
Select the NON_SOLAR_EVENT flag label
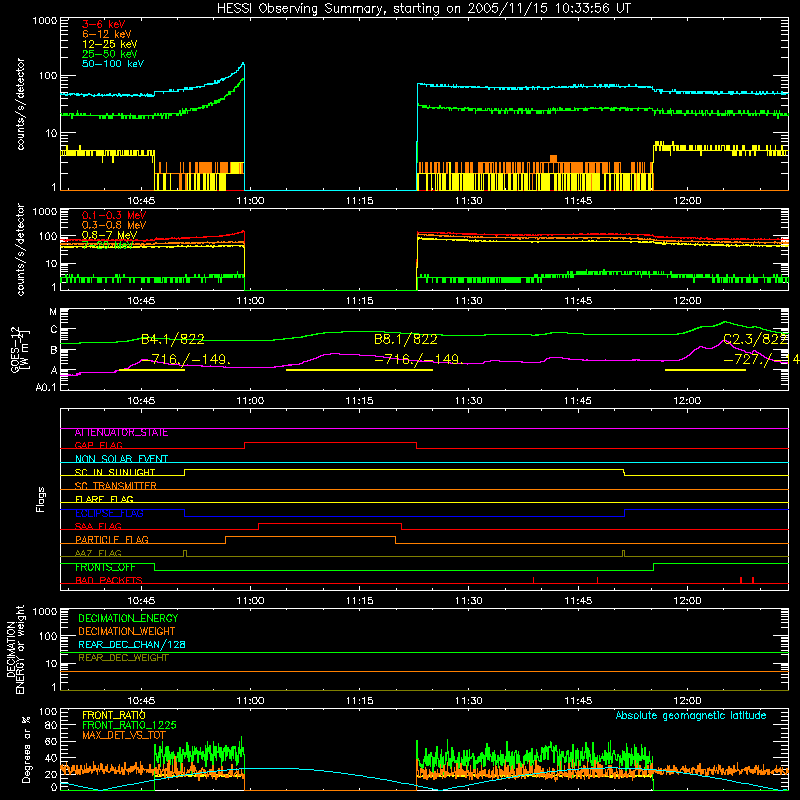click(x=121, y=459)
